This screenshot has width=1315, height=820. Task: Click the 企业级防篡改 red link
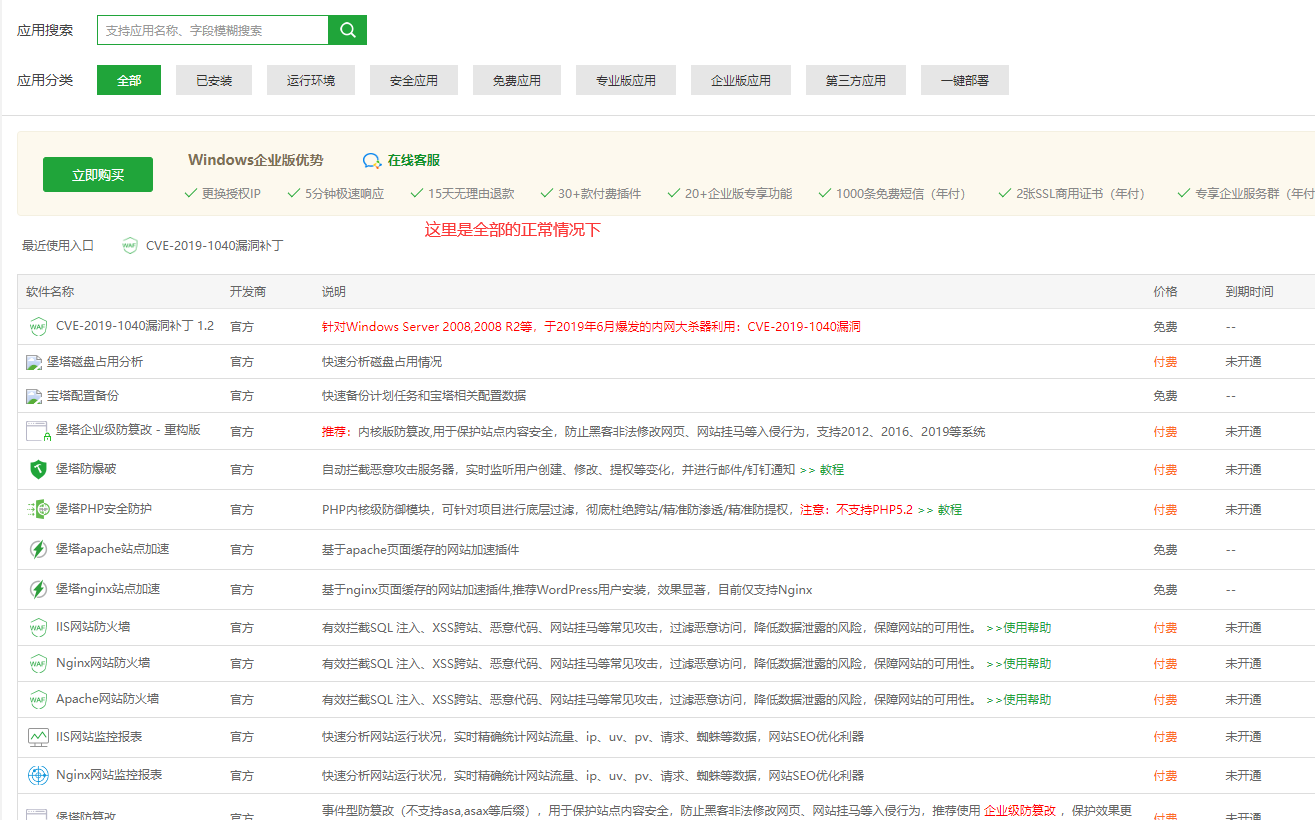pos(1020,811)
